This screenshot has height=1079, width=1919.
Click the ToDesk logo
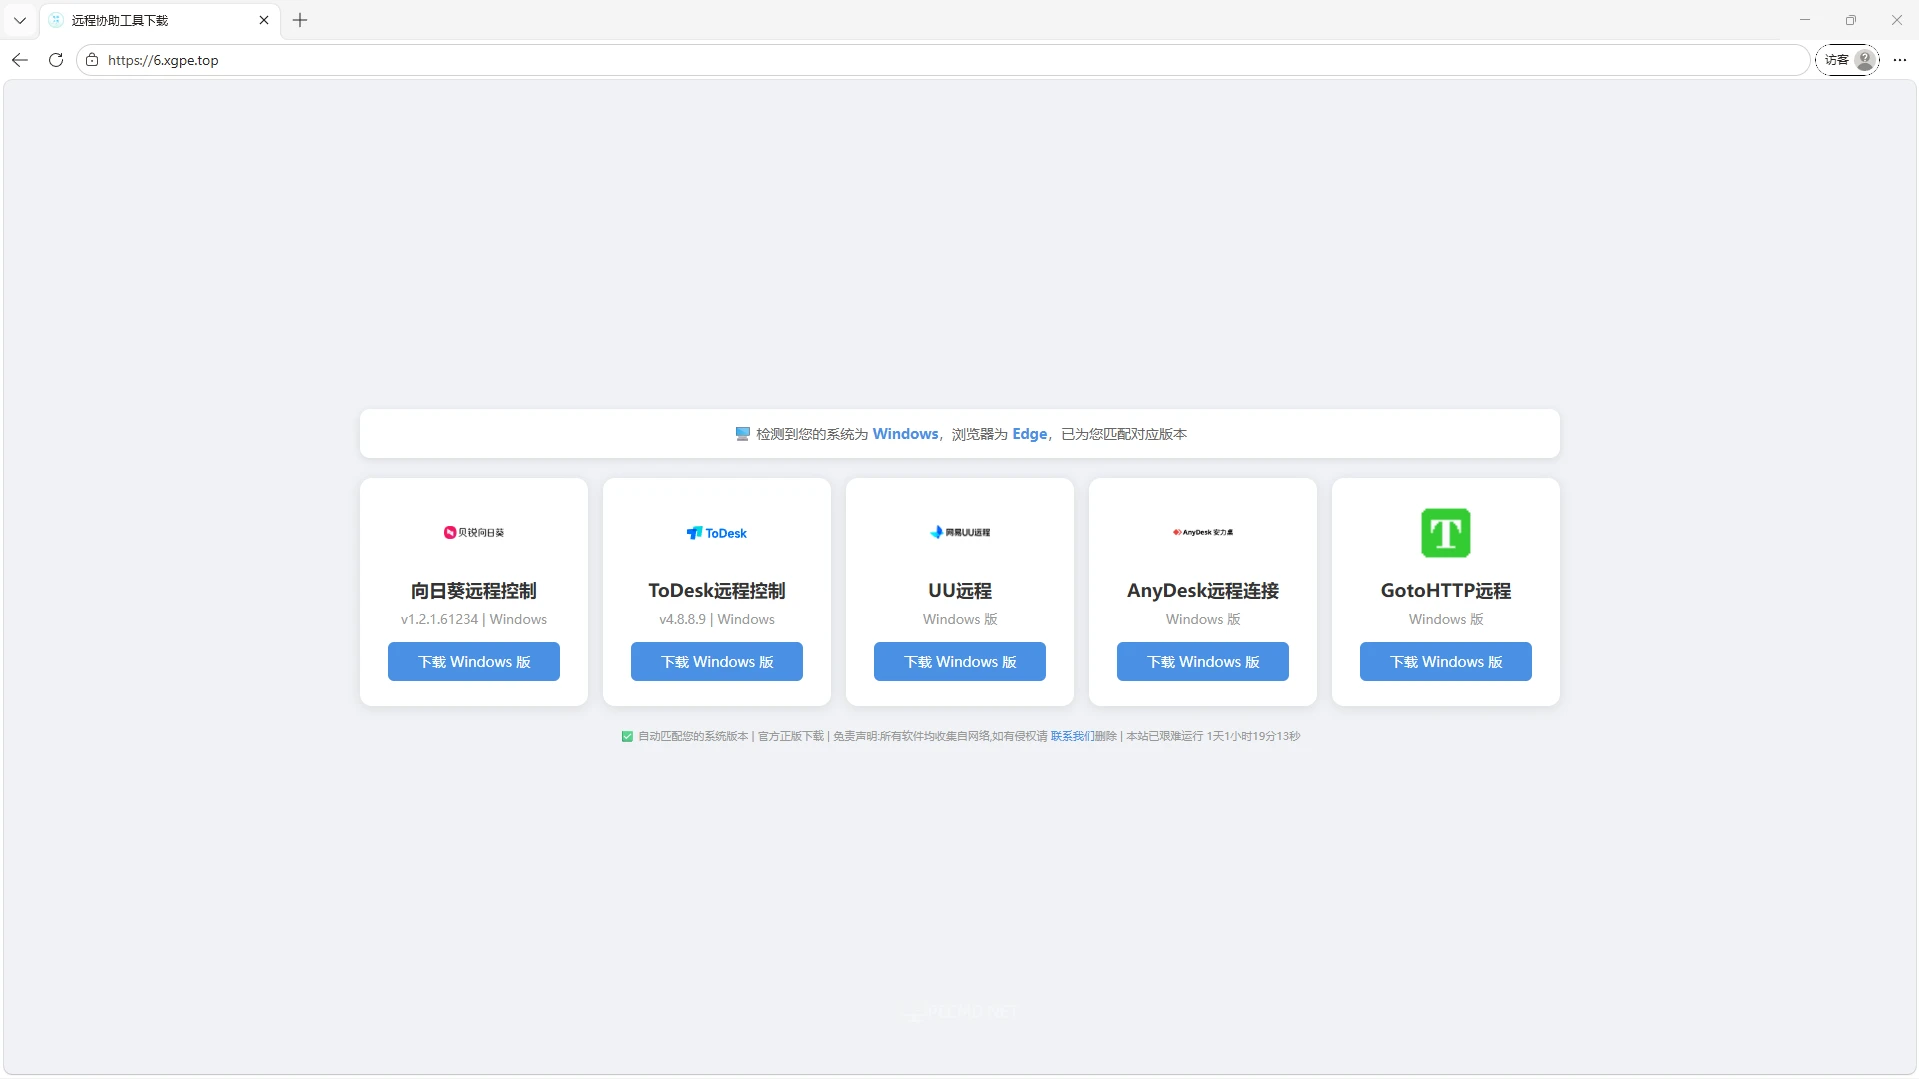tap(717, 533)
